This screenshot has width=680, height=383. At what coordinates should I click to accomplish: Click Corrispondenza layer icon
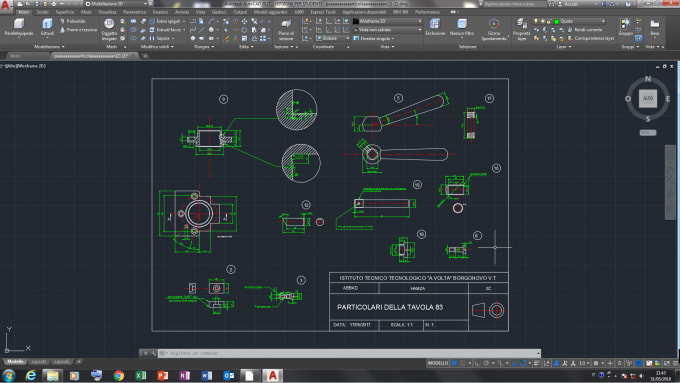coord(570,38)
